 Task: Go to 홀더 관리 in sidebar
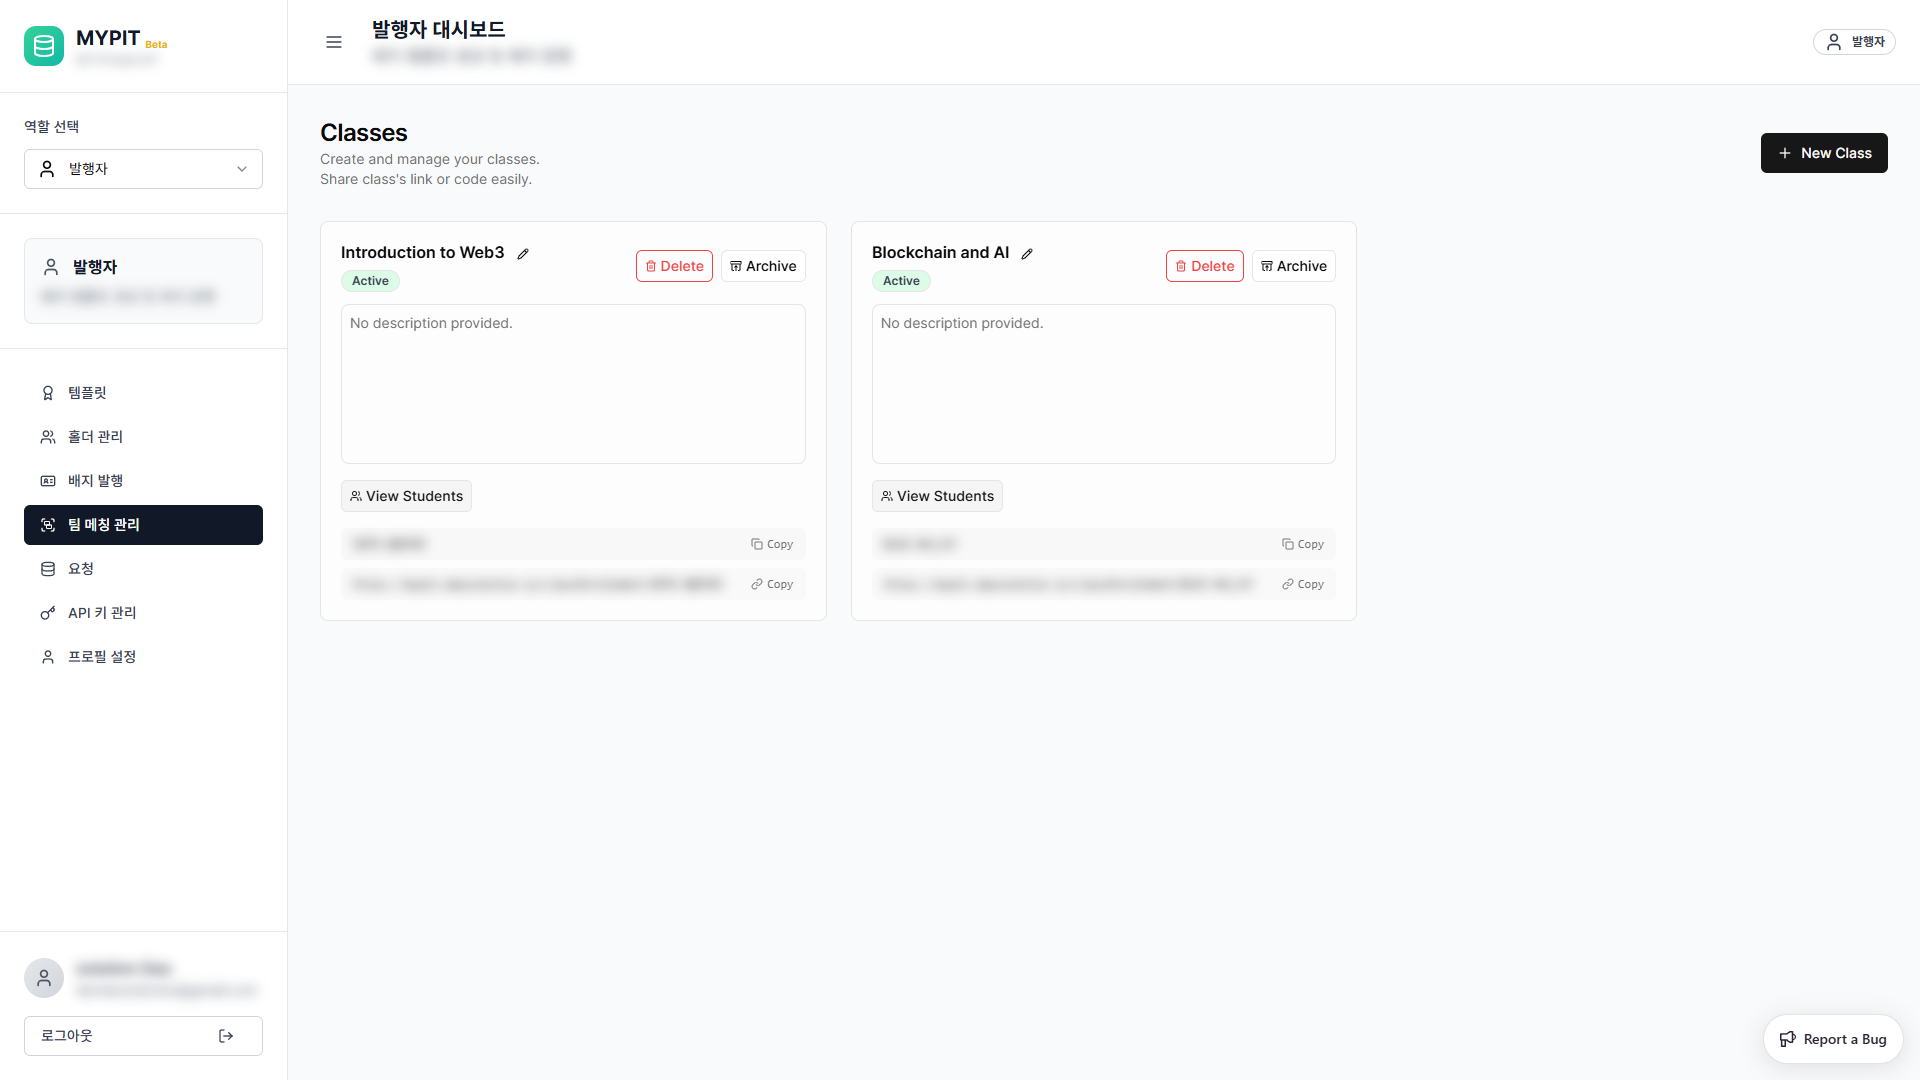pyautogui.click(x=95, y=437)
